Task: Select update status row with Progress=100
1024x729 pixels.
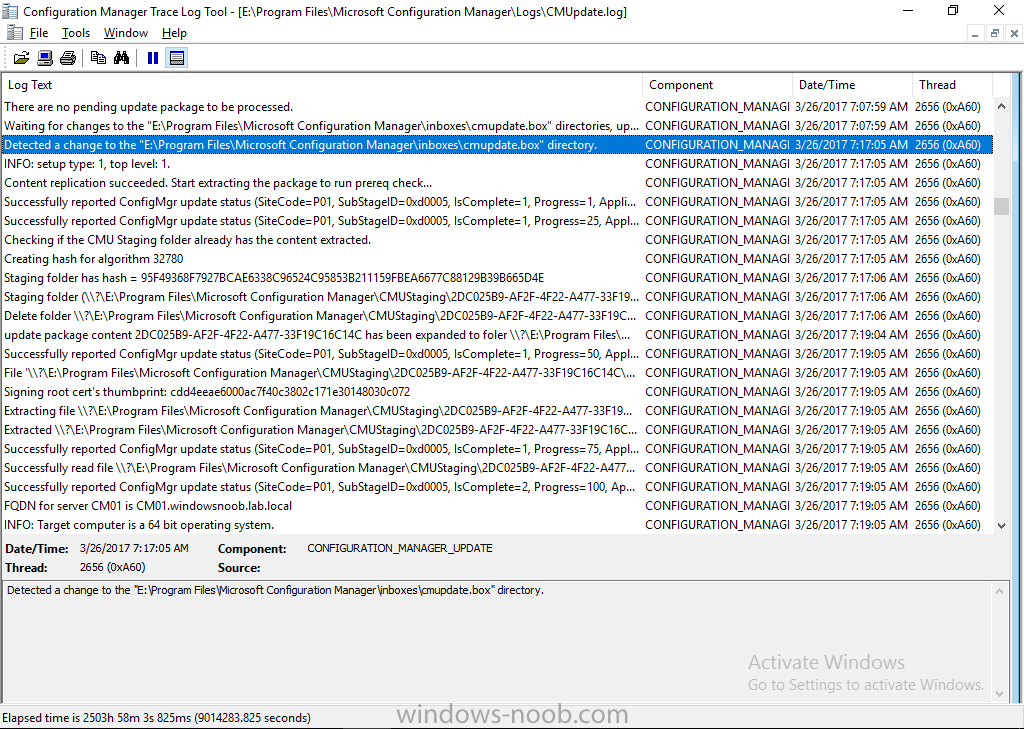Action: pos(498,487)
